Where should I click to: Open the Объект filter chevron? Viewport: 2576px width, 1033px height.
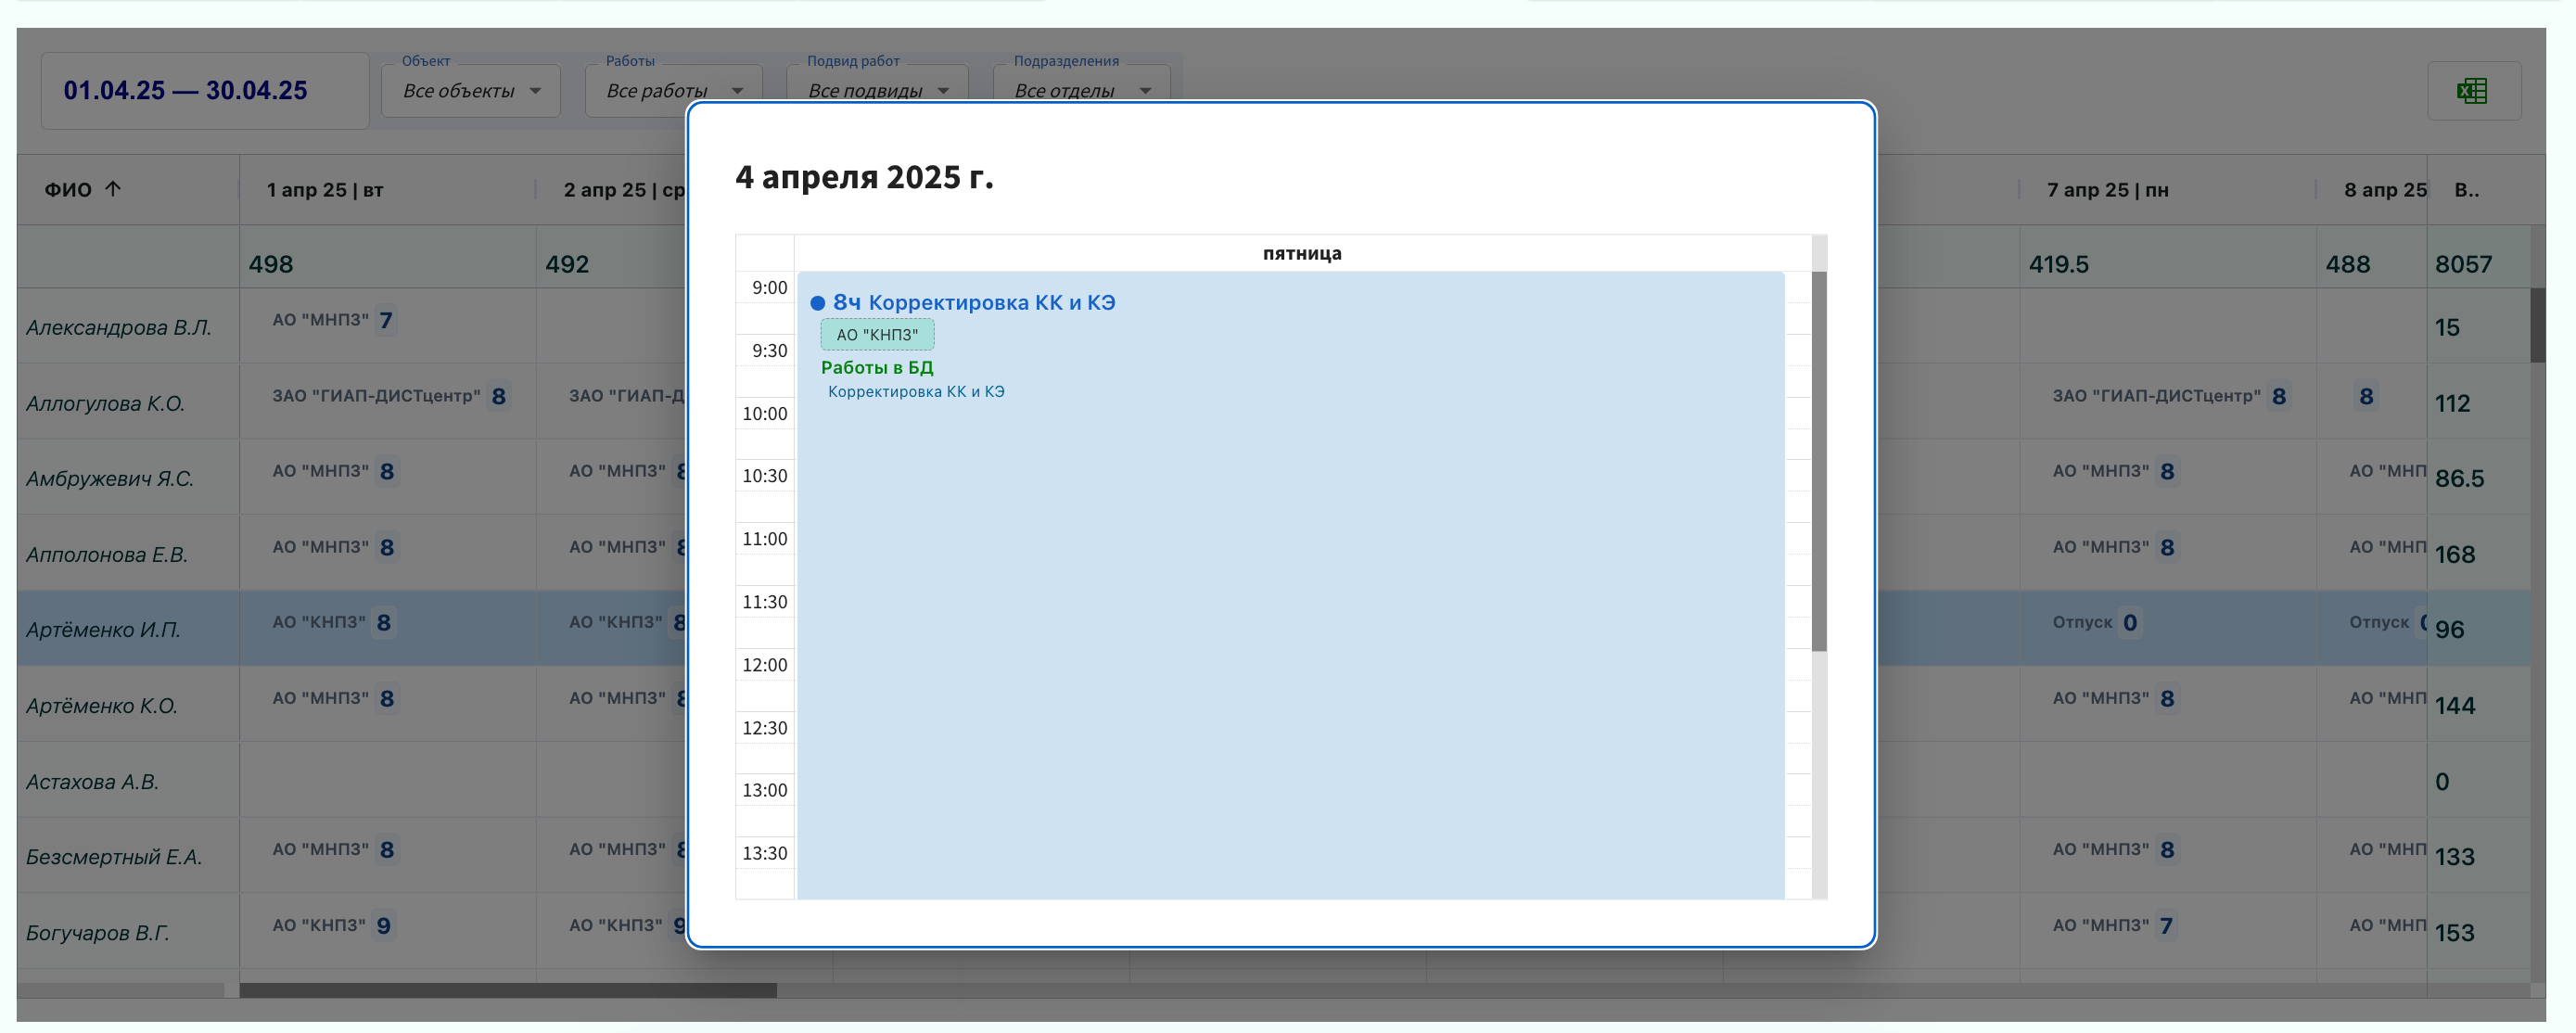[x=536, y=90]
